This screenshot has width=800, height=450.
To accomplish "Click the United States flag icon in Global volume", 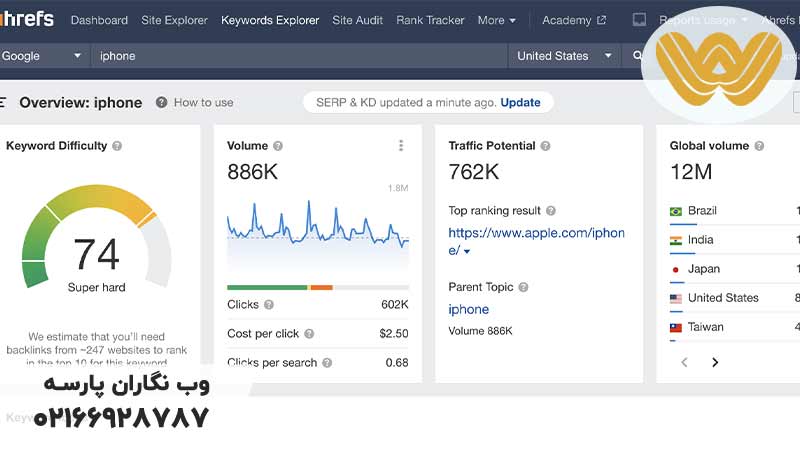I will point(676,298).
